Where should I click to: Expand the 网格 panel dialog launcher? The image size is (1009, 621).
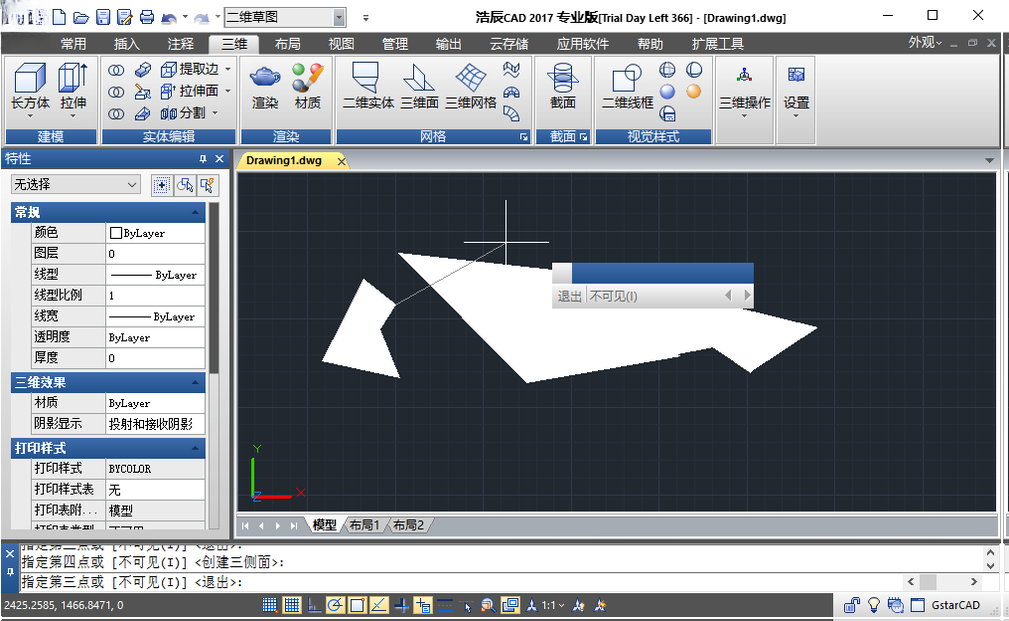coord(523,137)
